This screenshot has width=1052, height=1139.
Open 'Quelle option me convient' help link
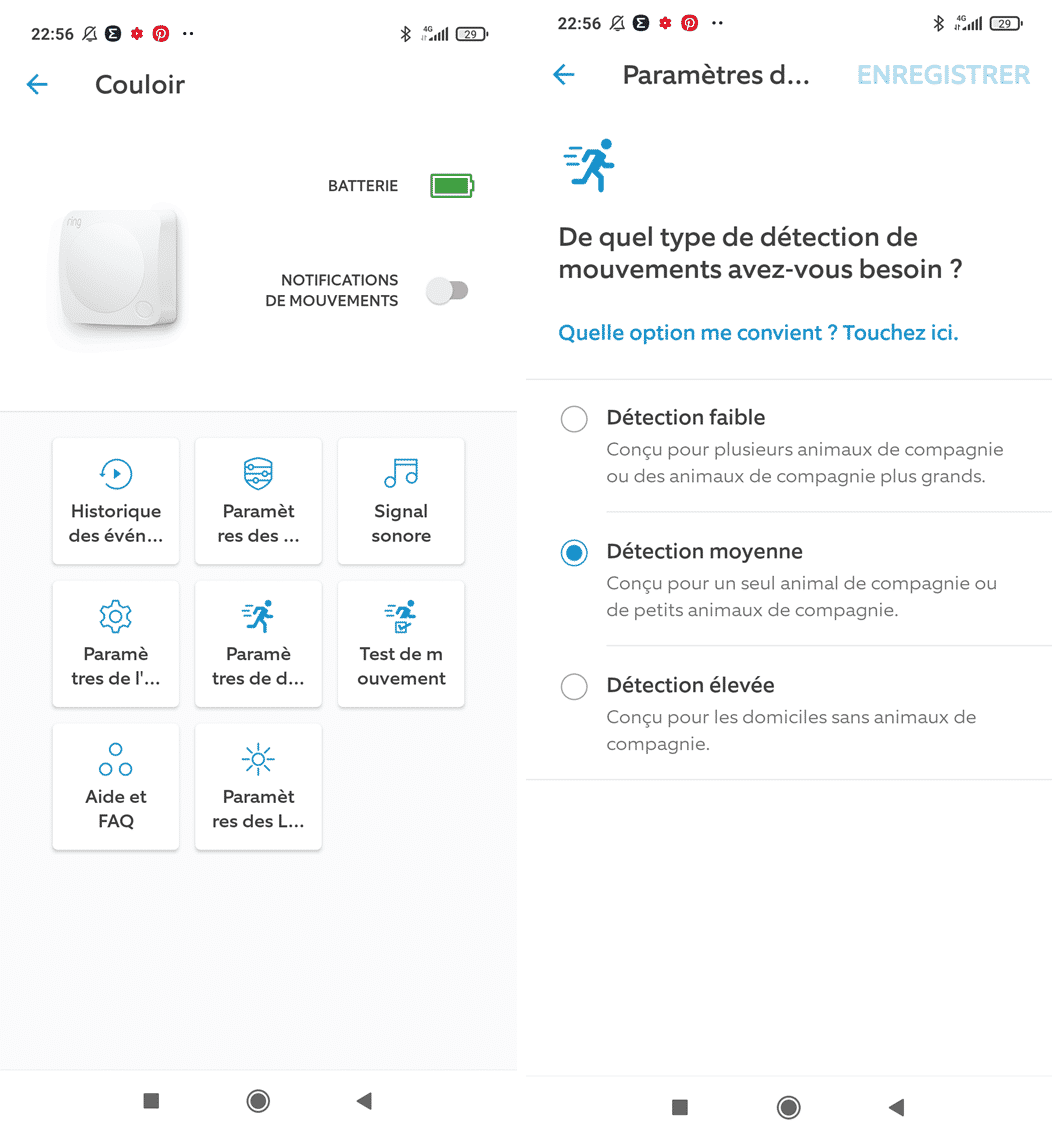click(x=758, y=333)
